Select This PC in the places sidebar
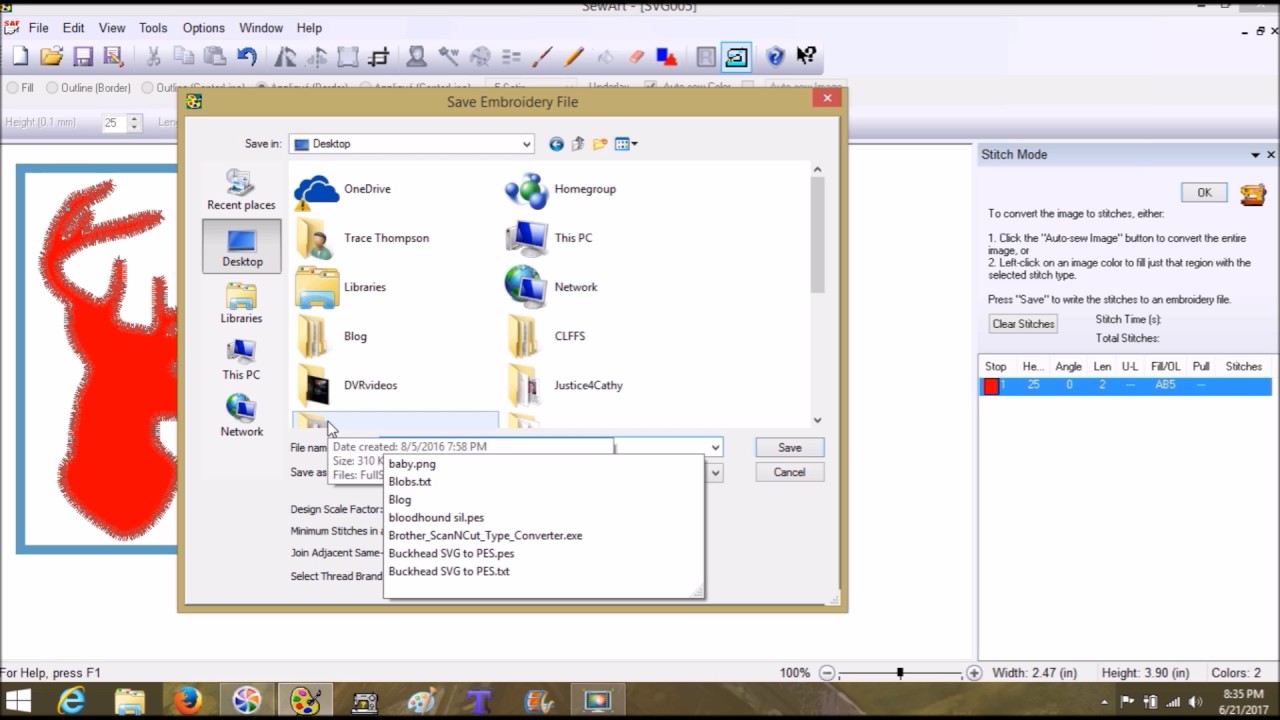1280x720 pixels. pyautogui.click(x=241, y=360)
